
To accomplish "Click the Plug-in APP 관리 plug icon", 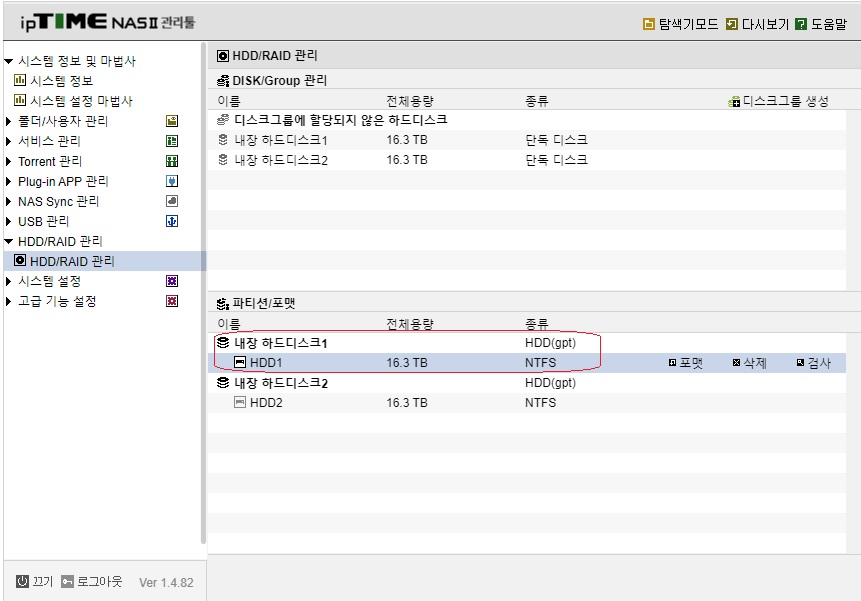I will (x=172, y=181).
